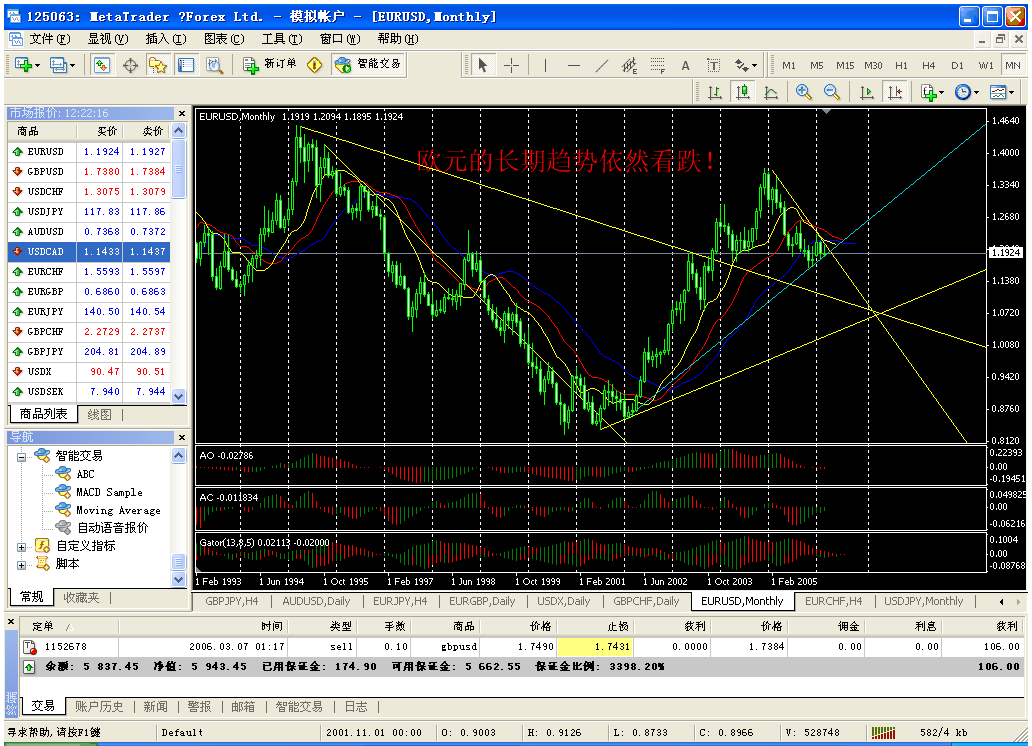The height and width of the screenshot is (746, 1032).
Task: Expand the 脚本 tree node
Action: pos(21,565)
